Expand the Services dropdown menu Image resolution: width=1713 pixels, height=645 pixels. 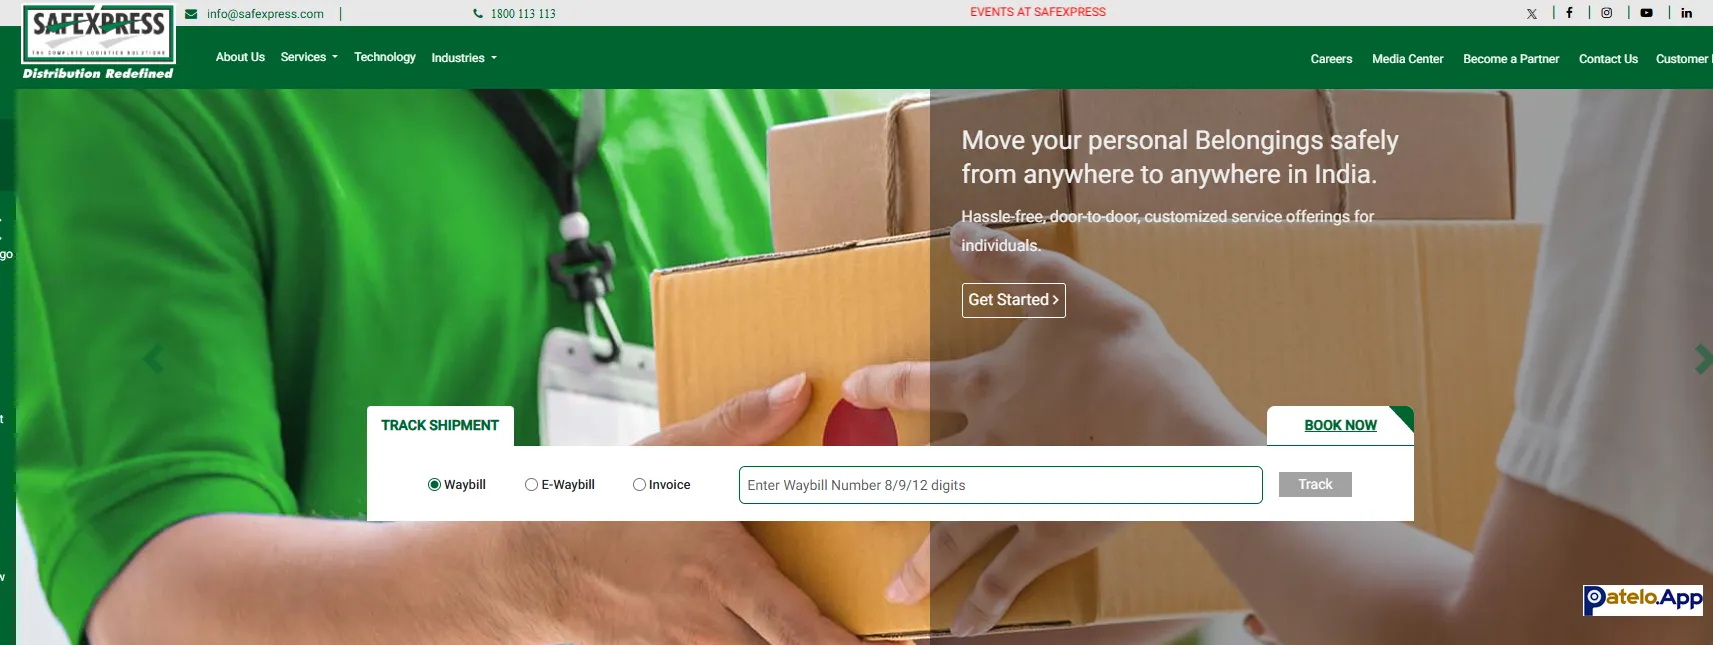coord(309,57)
